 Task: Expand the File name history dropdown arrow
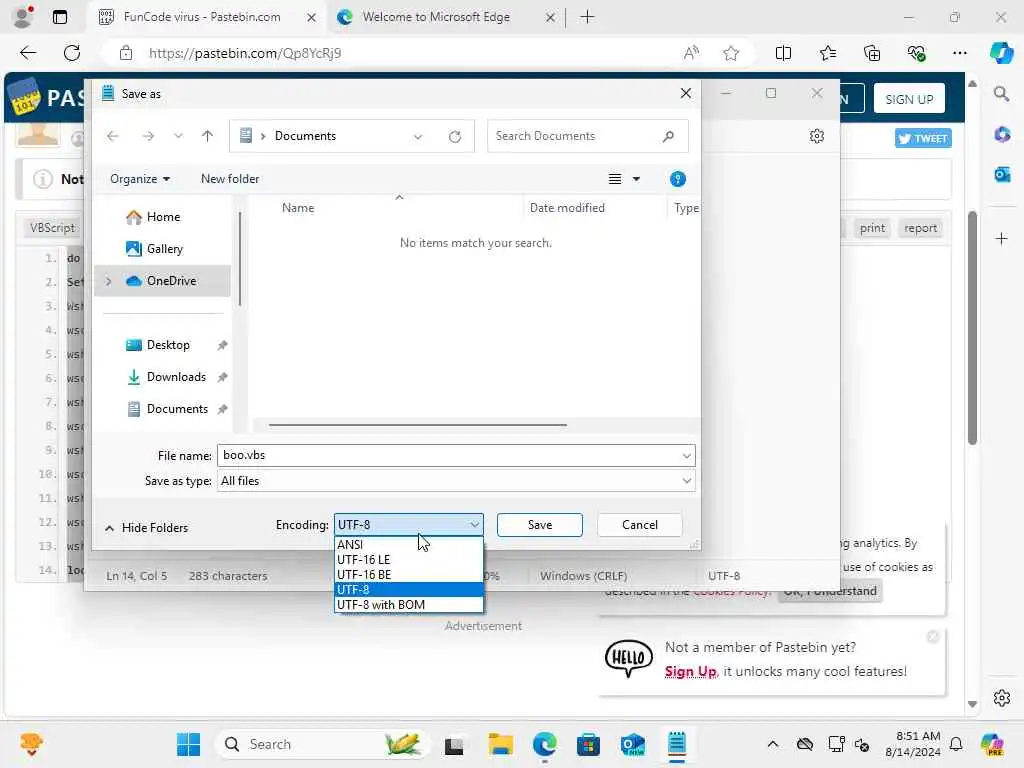[686, 455]
